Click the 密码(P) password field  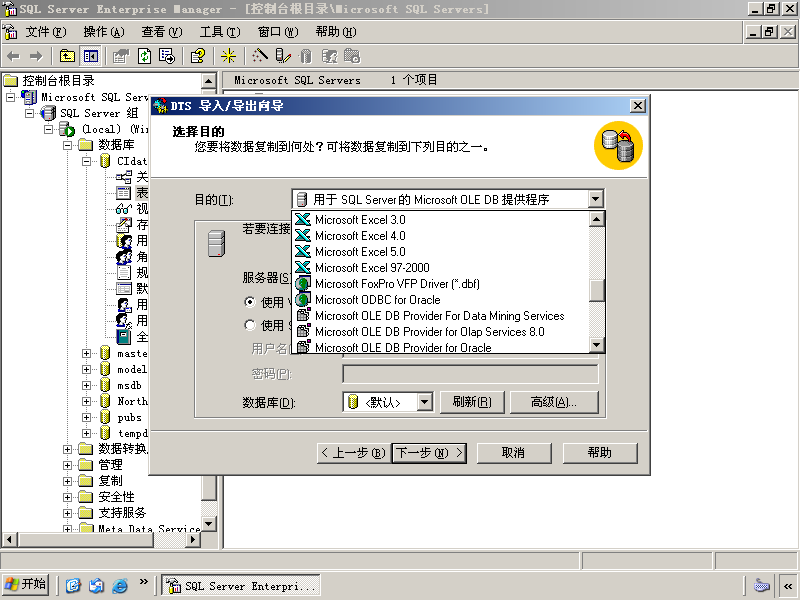[470, 374]
